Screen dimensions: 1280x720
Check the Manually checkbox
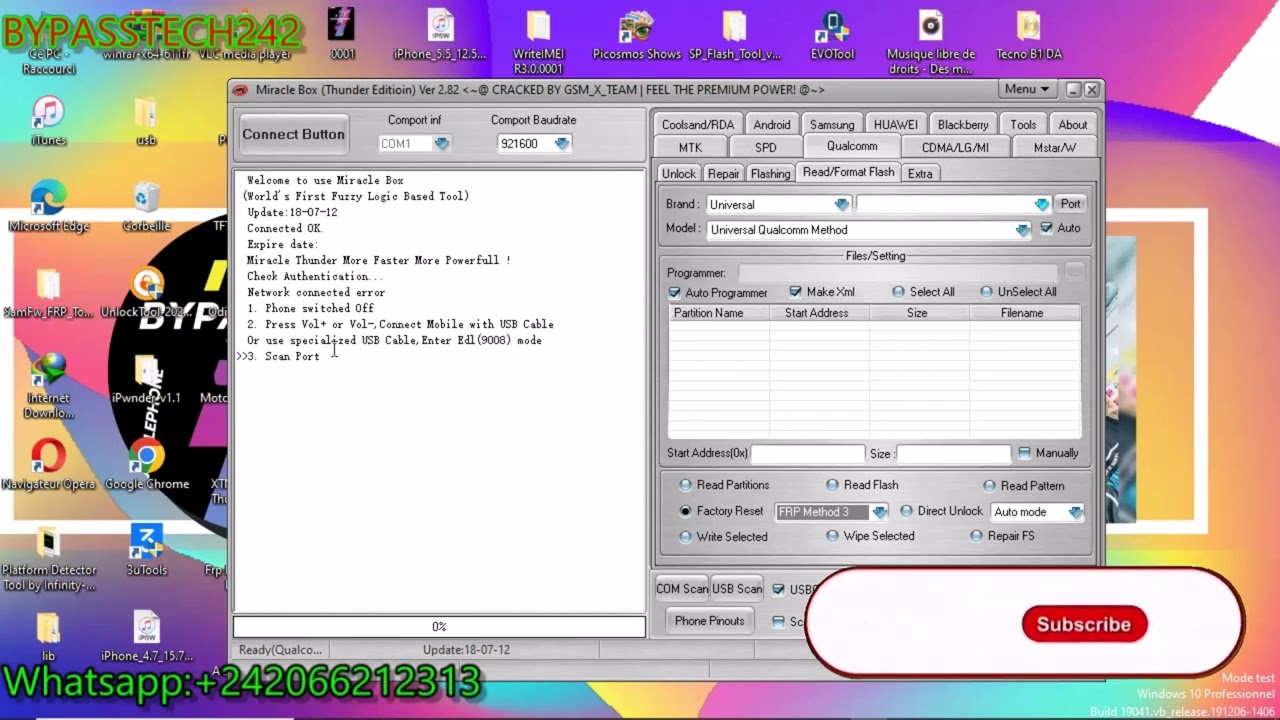(1024, 453)
